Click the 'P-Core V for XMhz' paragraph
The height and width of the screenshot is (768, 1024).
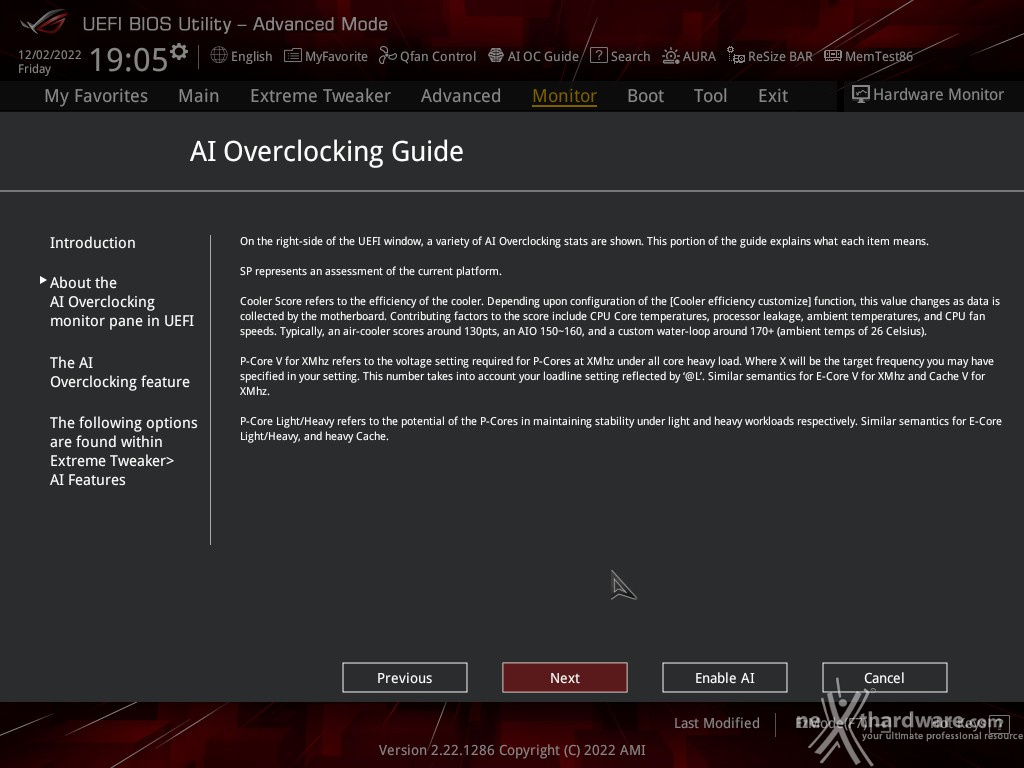[x=616, y=376]
